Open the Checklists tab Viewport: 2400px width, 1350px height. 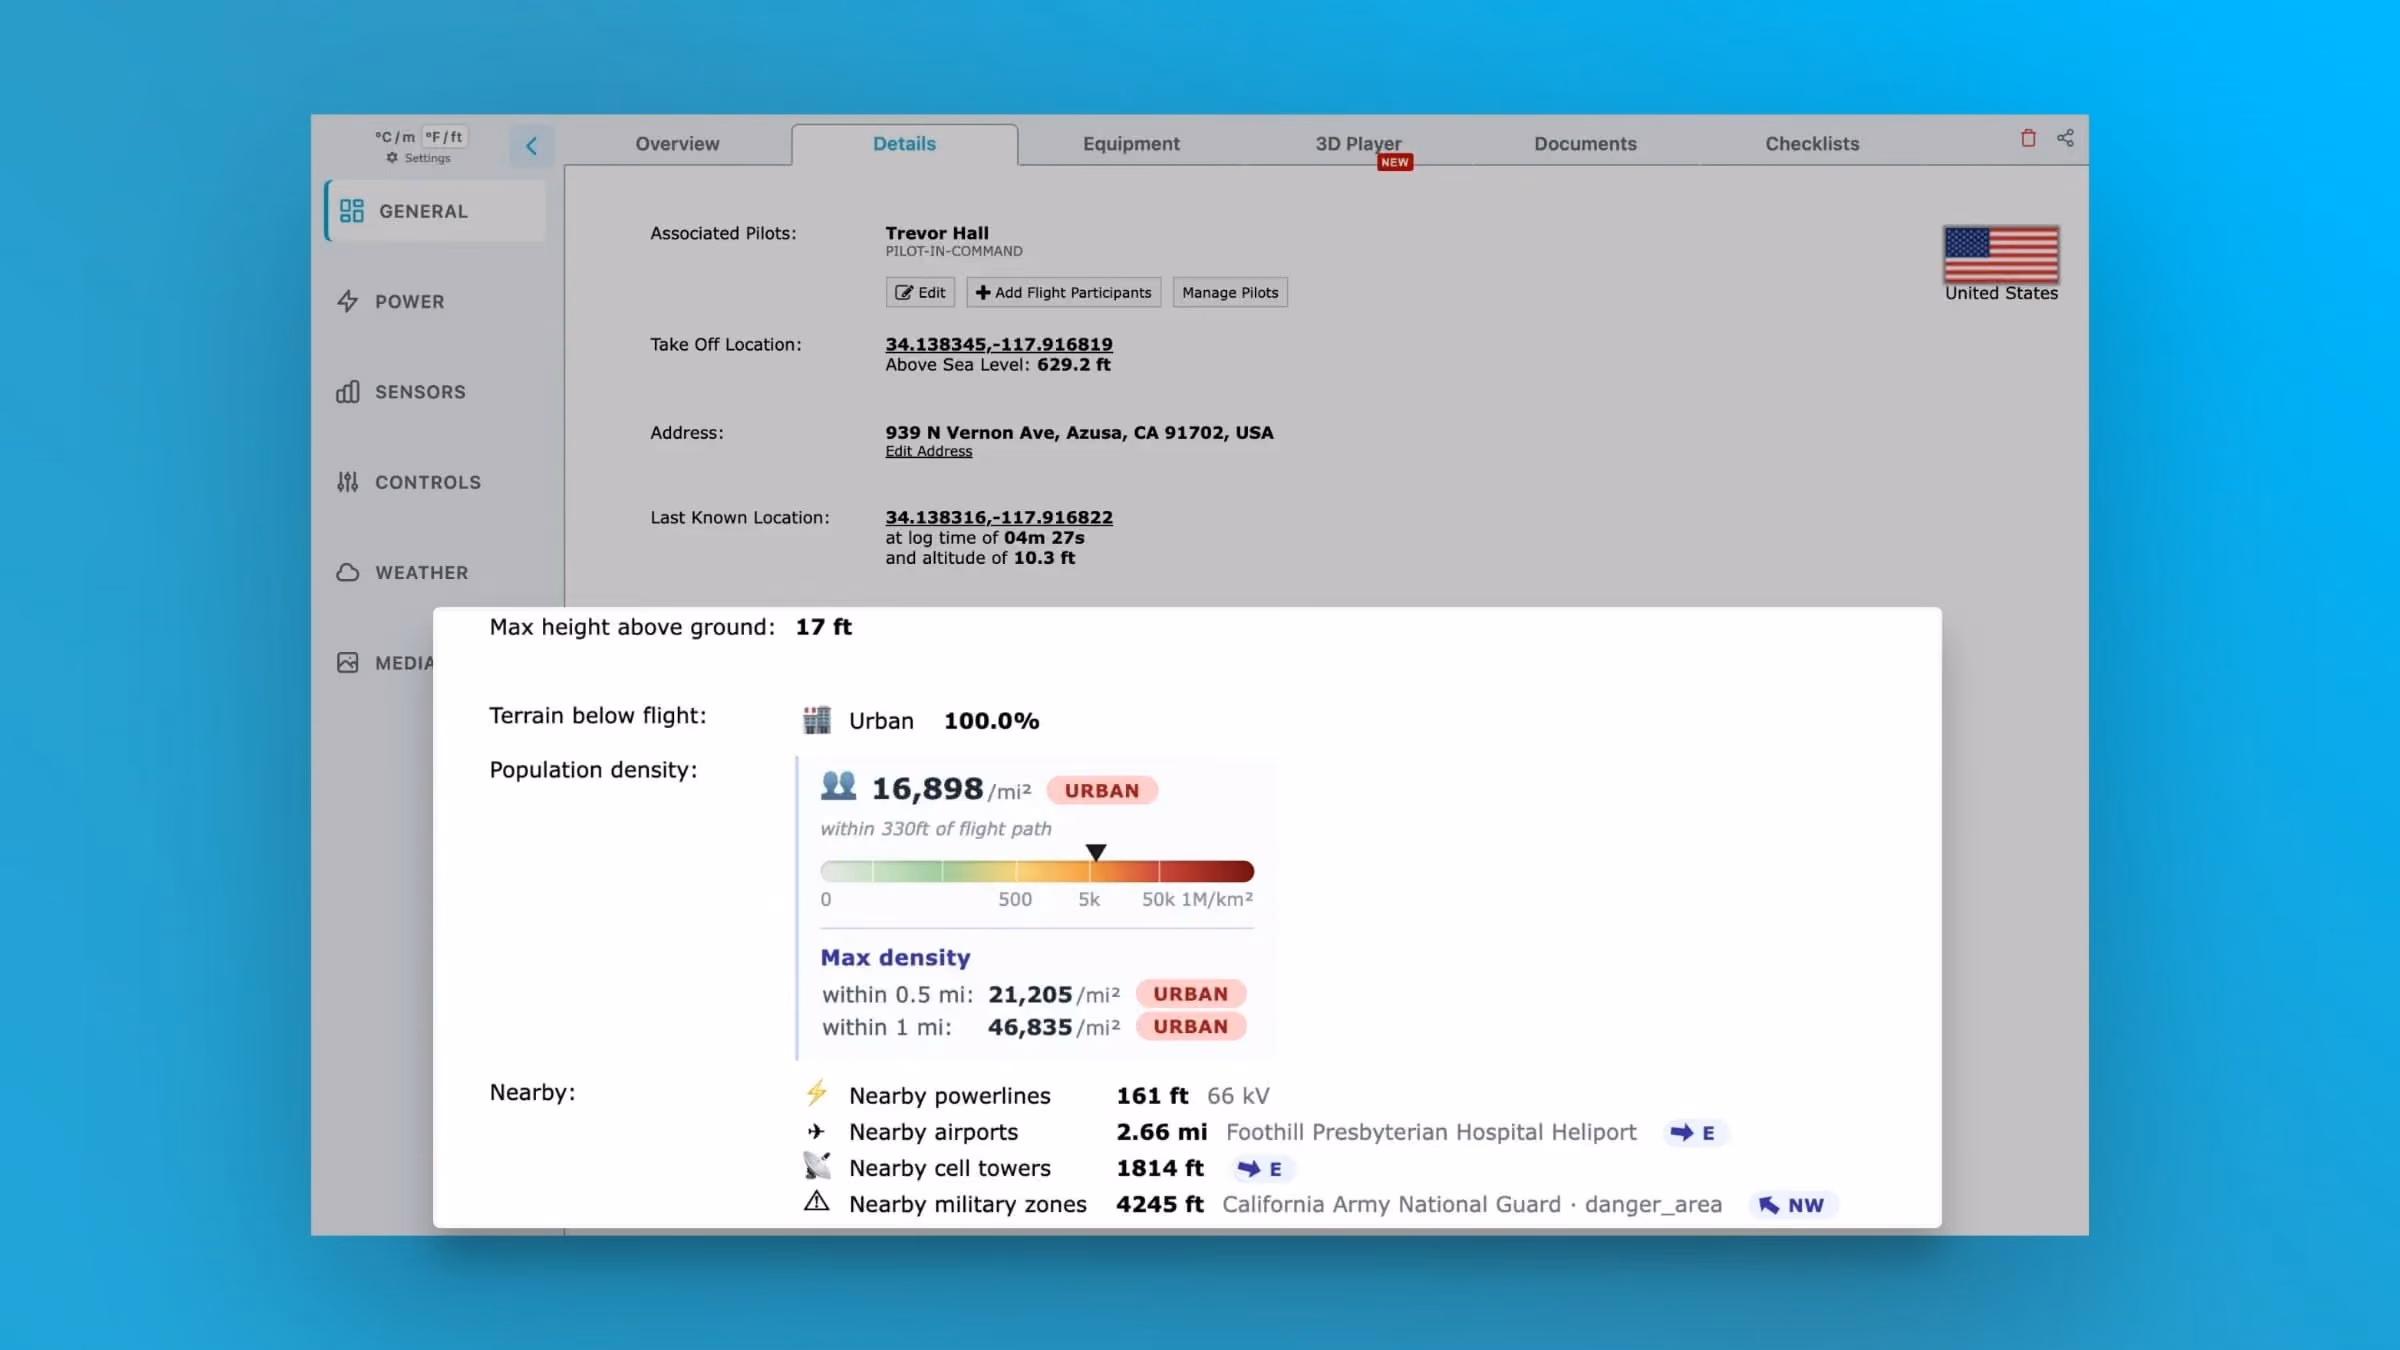click(x=1812, y=144)
